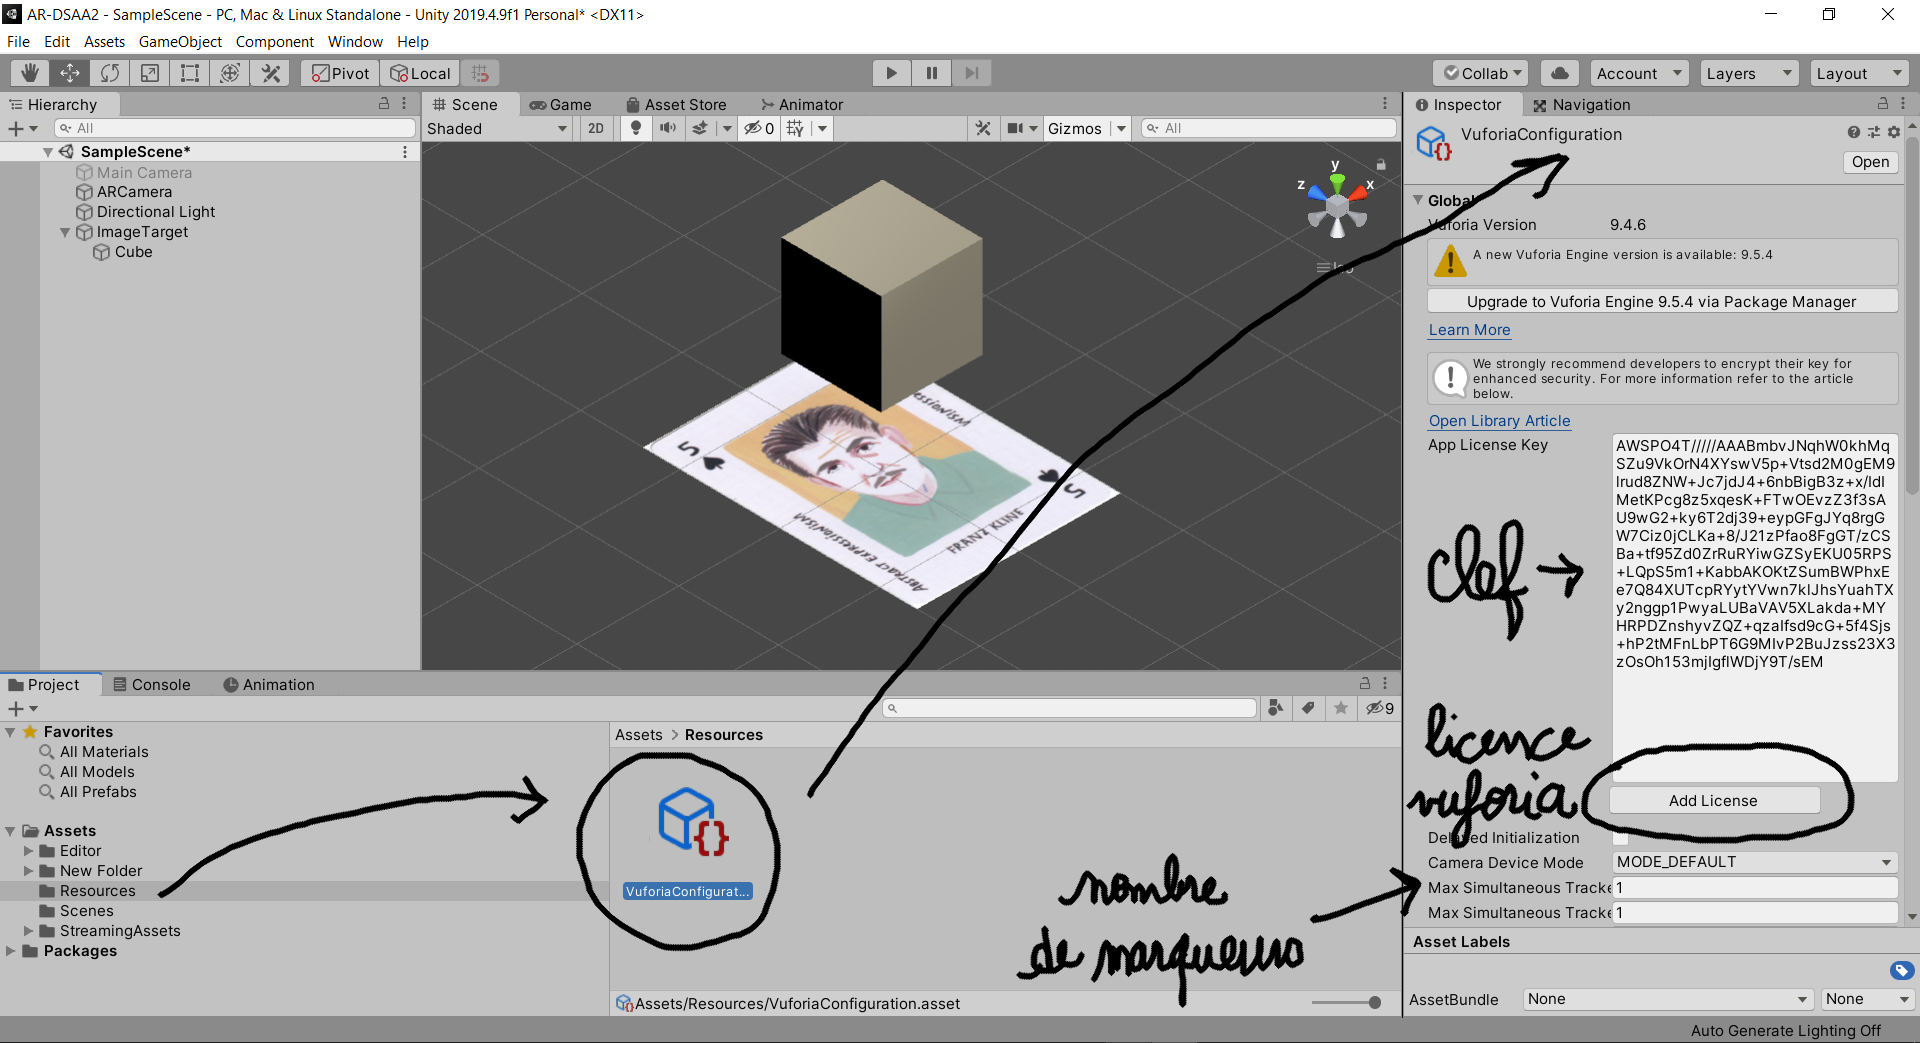Select the Rotate tool
Viewport: 1920px width, 1043px height.
110,73
